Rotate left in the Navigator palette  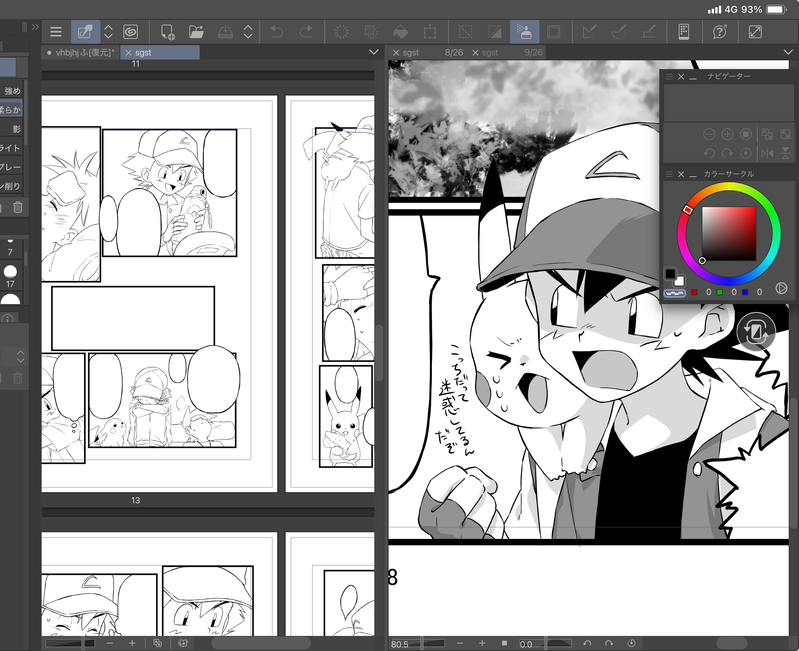coord(709,153)
